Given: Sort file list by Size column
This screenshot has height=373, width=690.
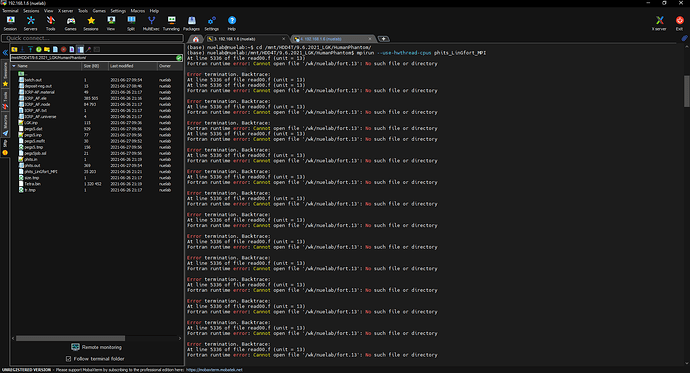Looking at the screenshot, I should (x=95, y=66).
